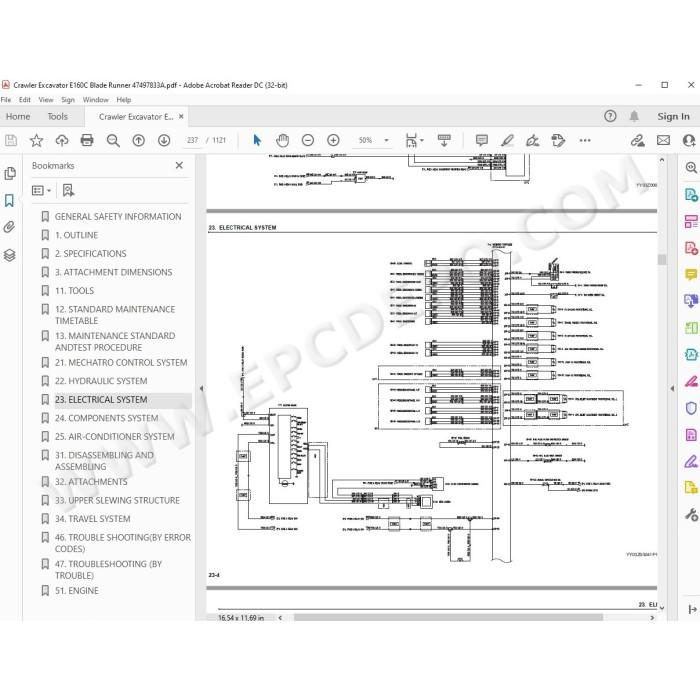Open search magnifier in right pane
The image size is (700, 700).
(x=691, y=168)
